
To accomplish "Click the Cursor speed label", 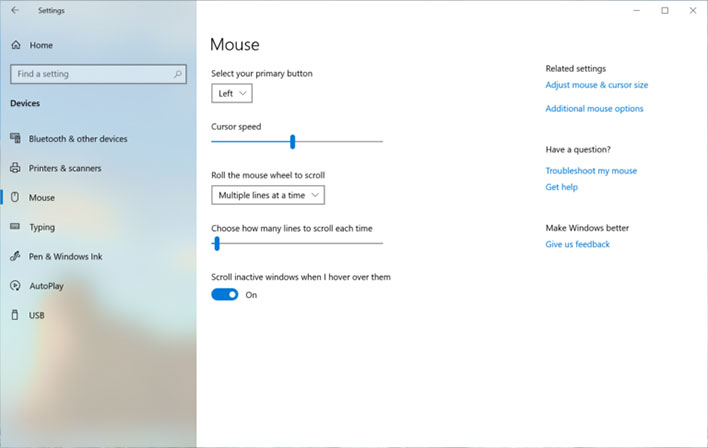I will pos(236,127).
